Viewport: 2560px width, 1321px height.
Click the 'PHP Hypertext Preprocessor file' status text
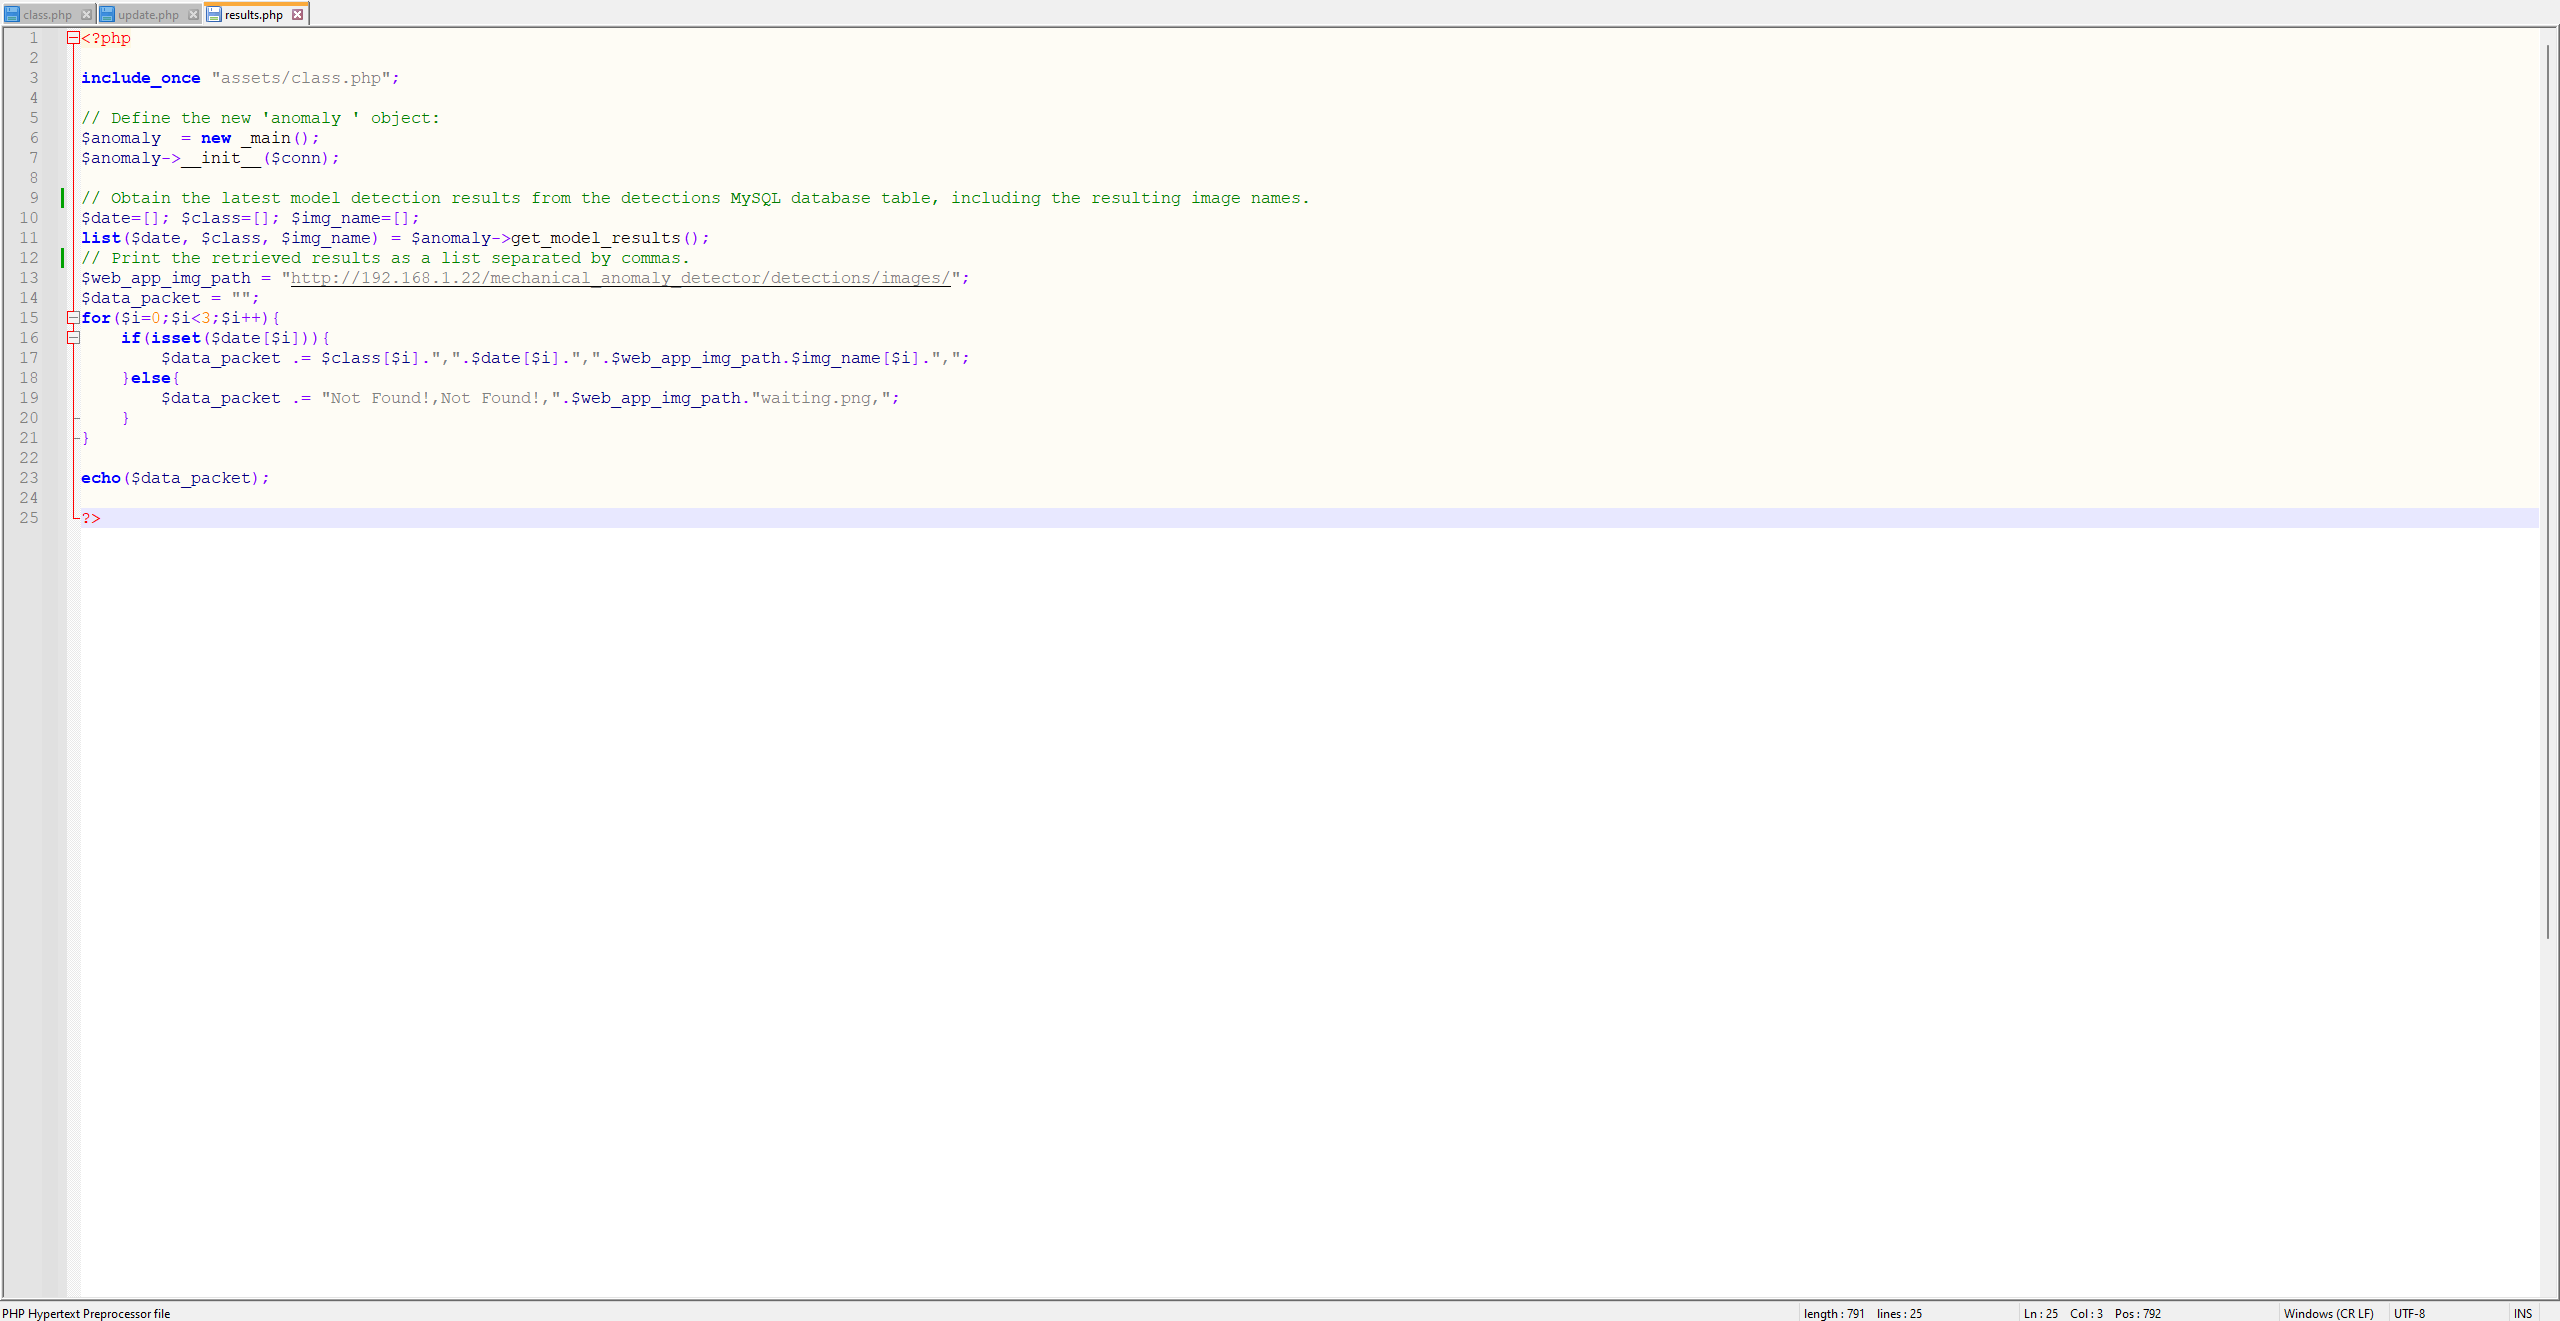pyautogui.click(x=86, y=1313)
